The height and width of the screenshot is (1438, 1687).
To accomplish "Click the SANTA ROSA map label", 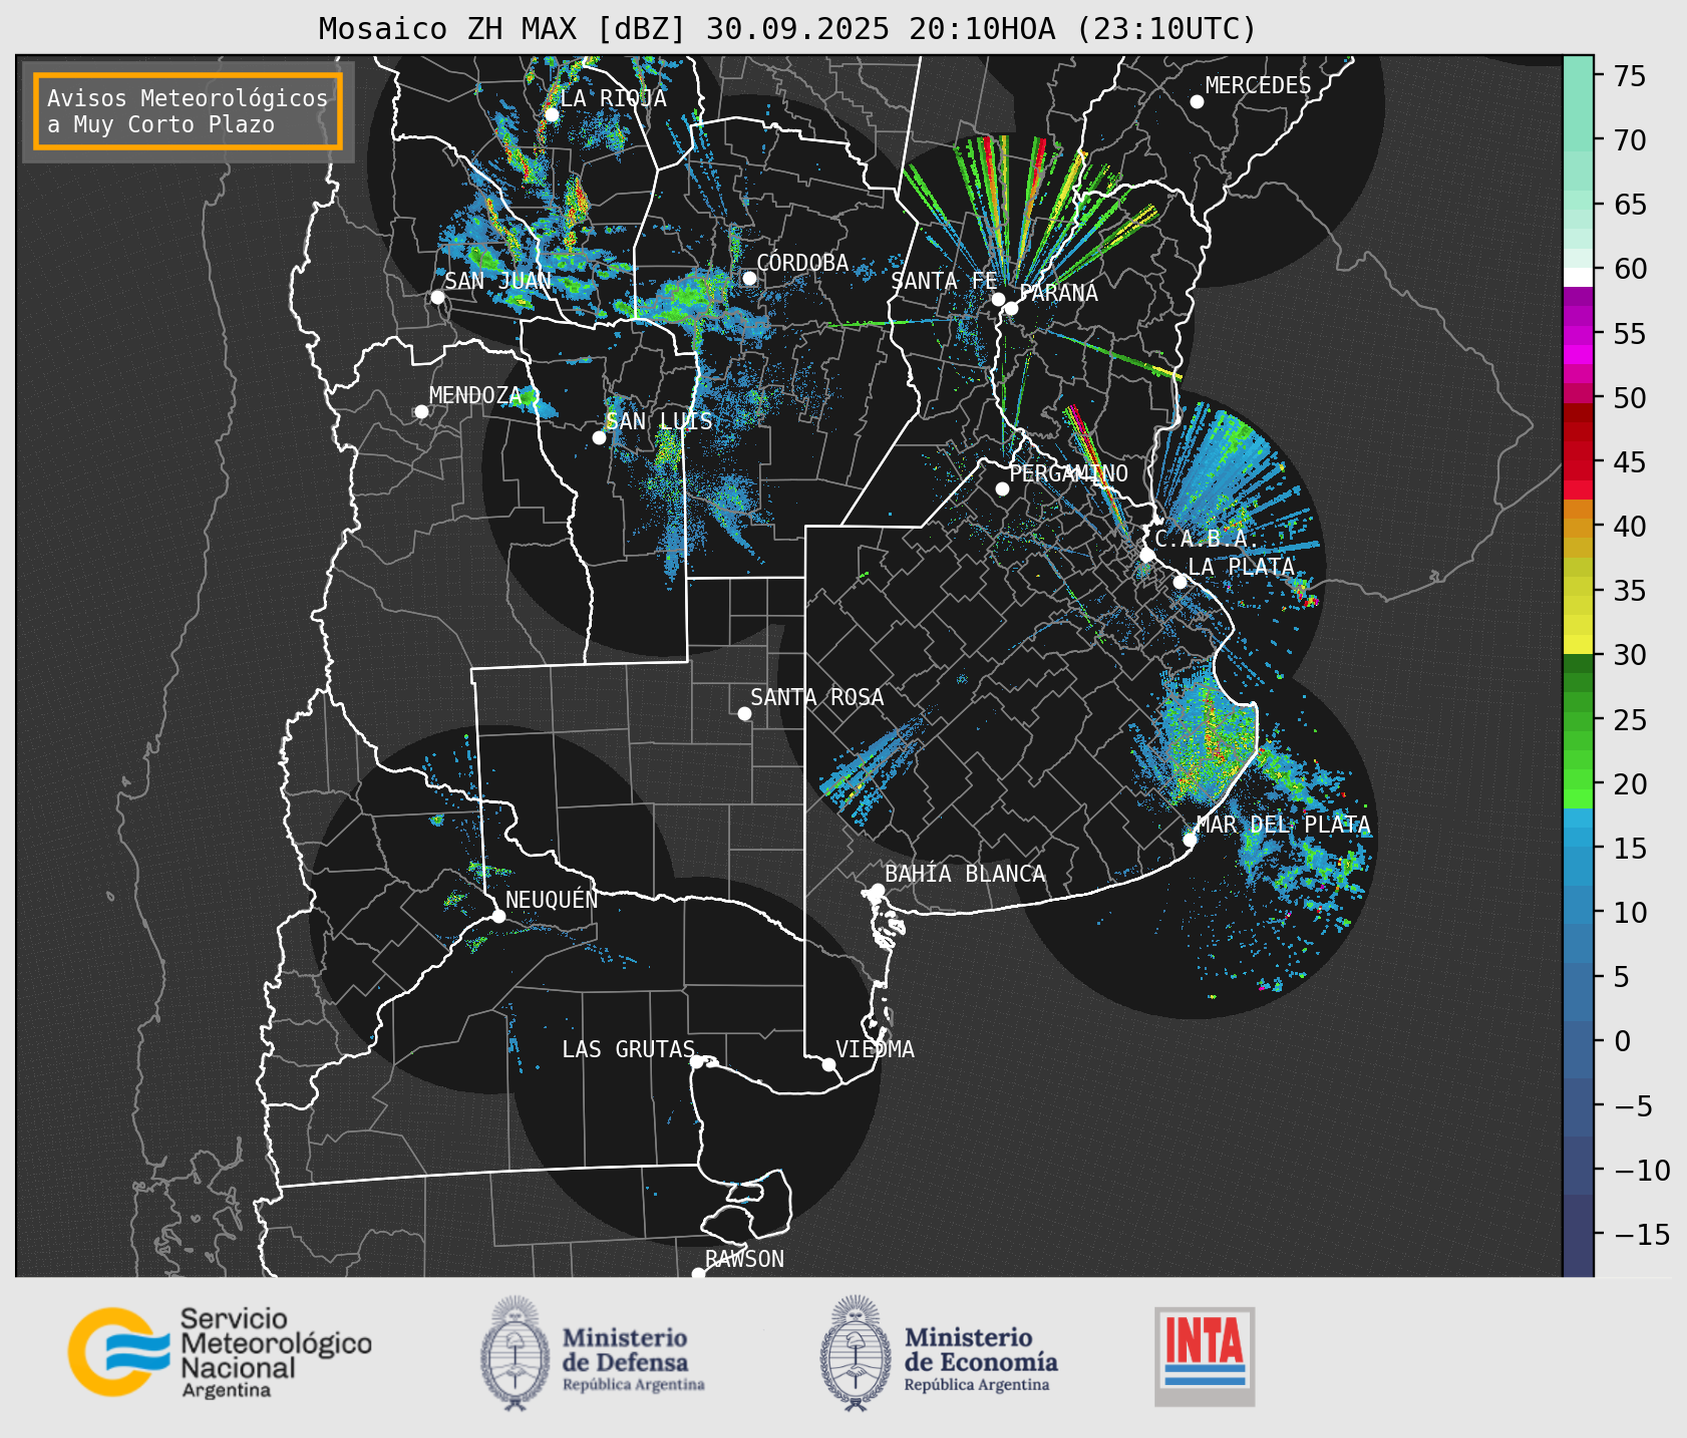I will click(818, 697).
